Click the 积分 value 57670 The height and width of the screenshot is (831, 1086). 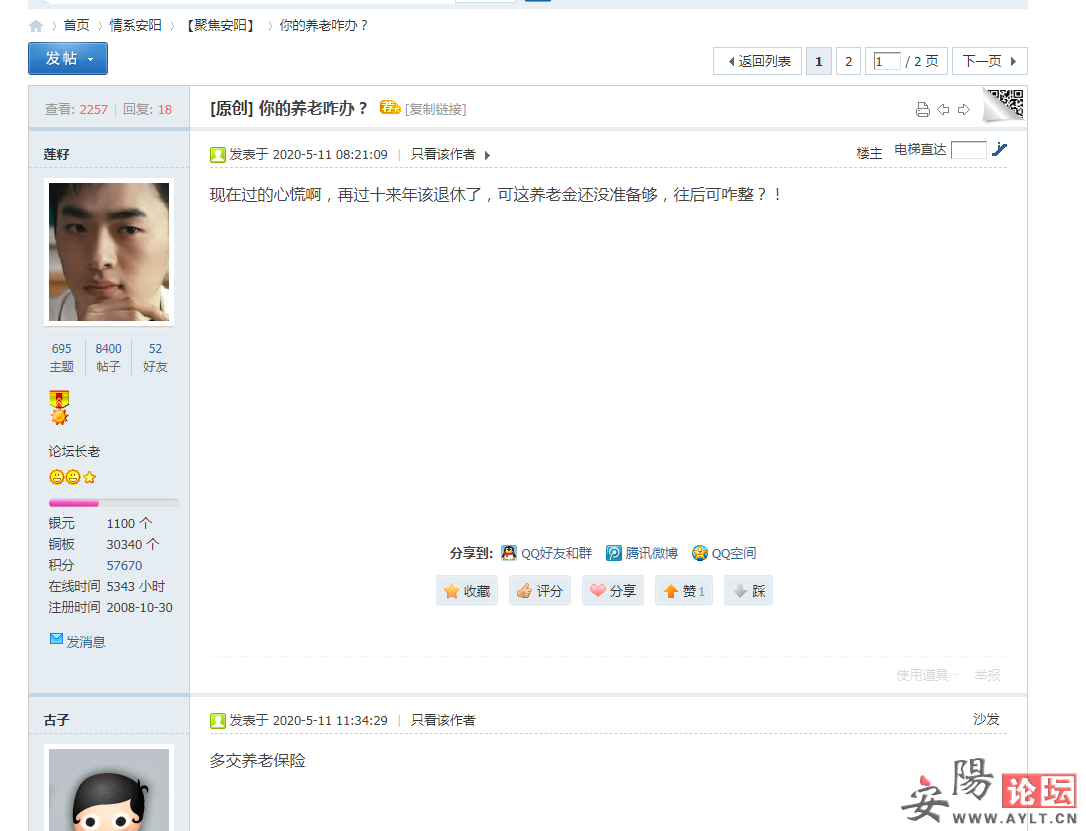[x=124, y=566]
